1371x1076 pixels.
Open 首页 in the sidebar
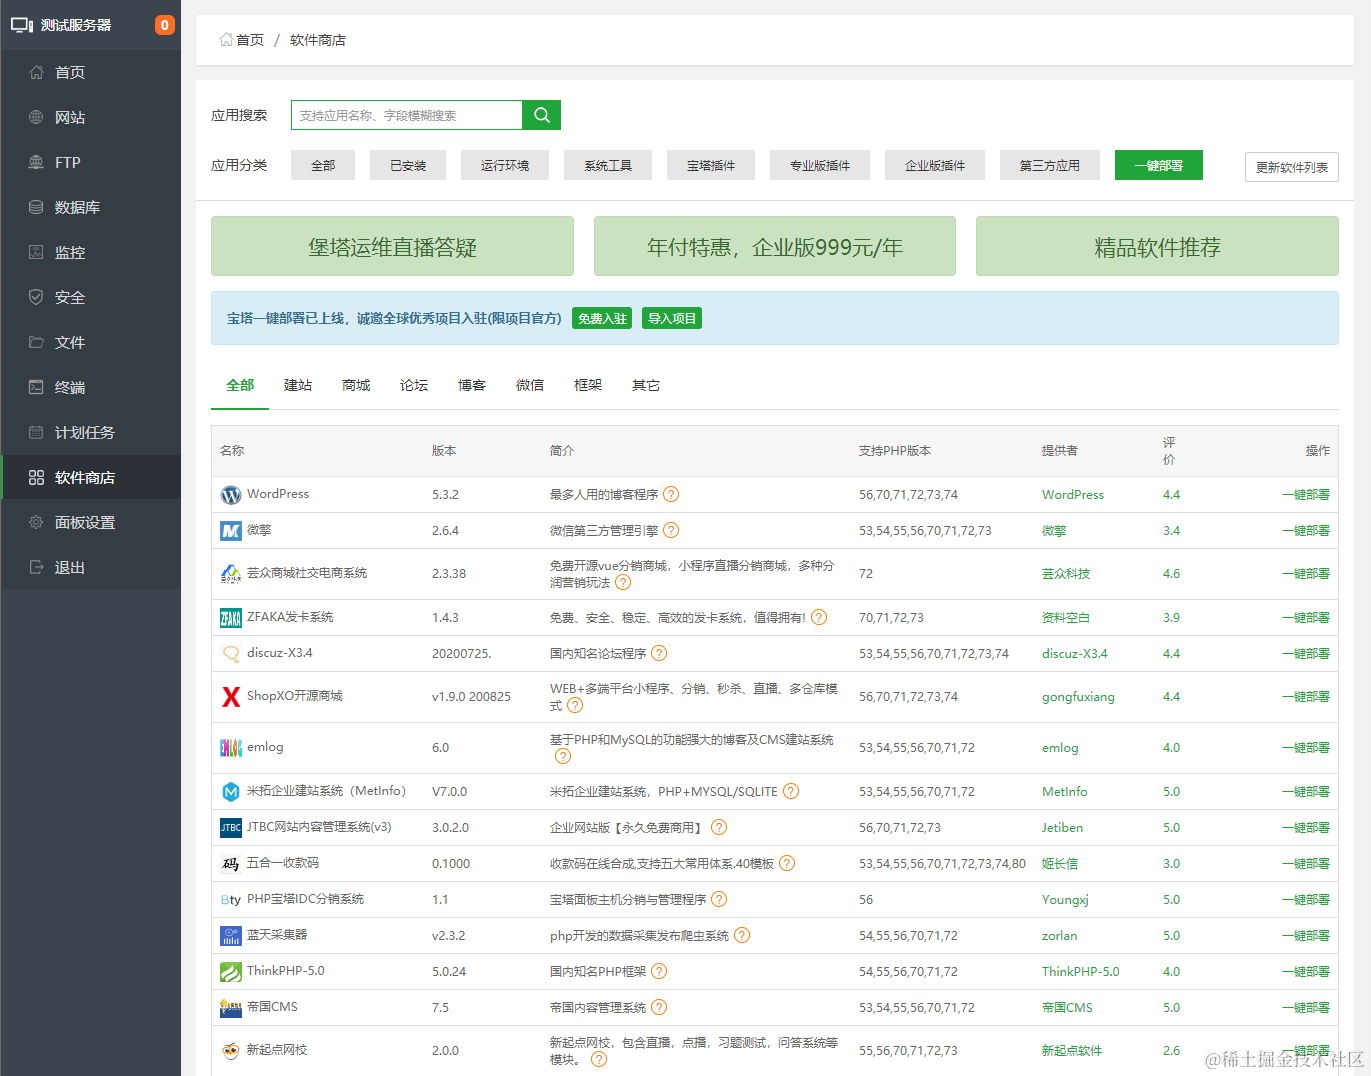(x=91, y=72)
